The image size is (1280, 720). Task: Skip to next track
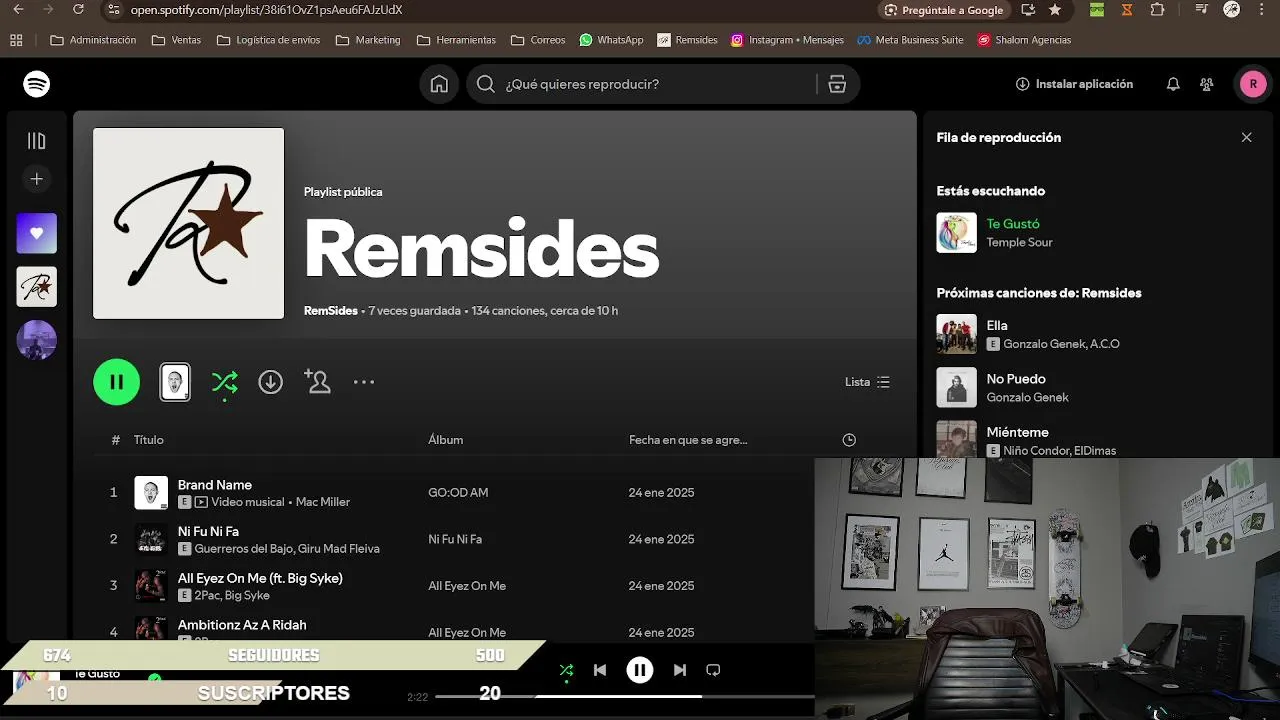[680, 670]
